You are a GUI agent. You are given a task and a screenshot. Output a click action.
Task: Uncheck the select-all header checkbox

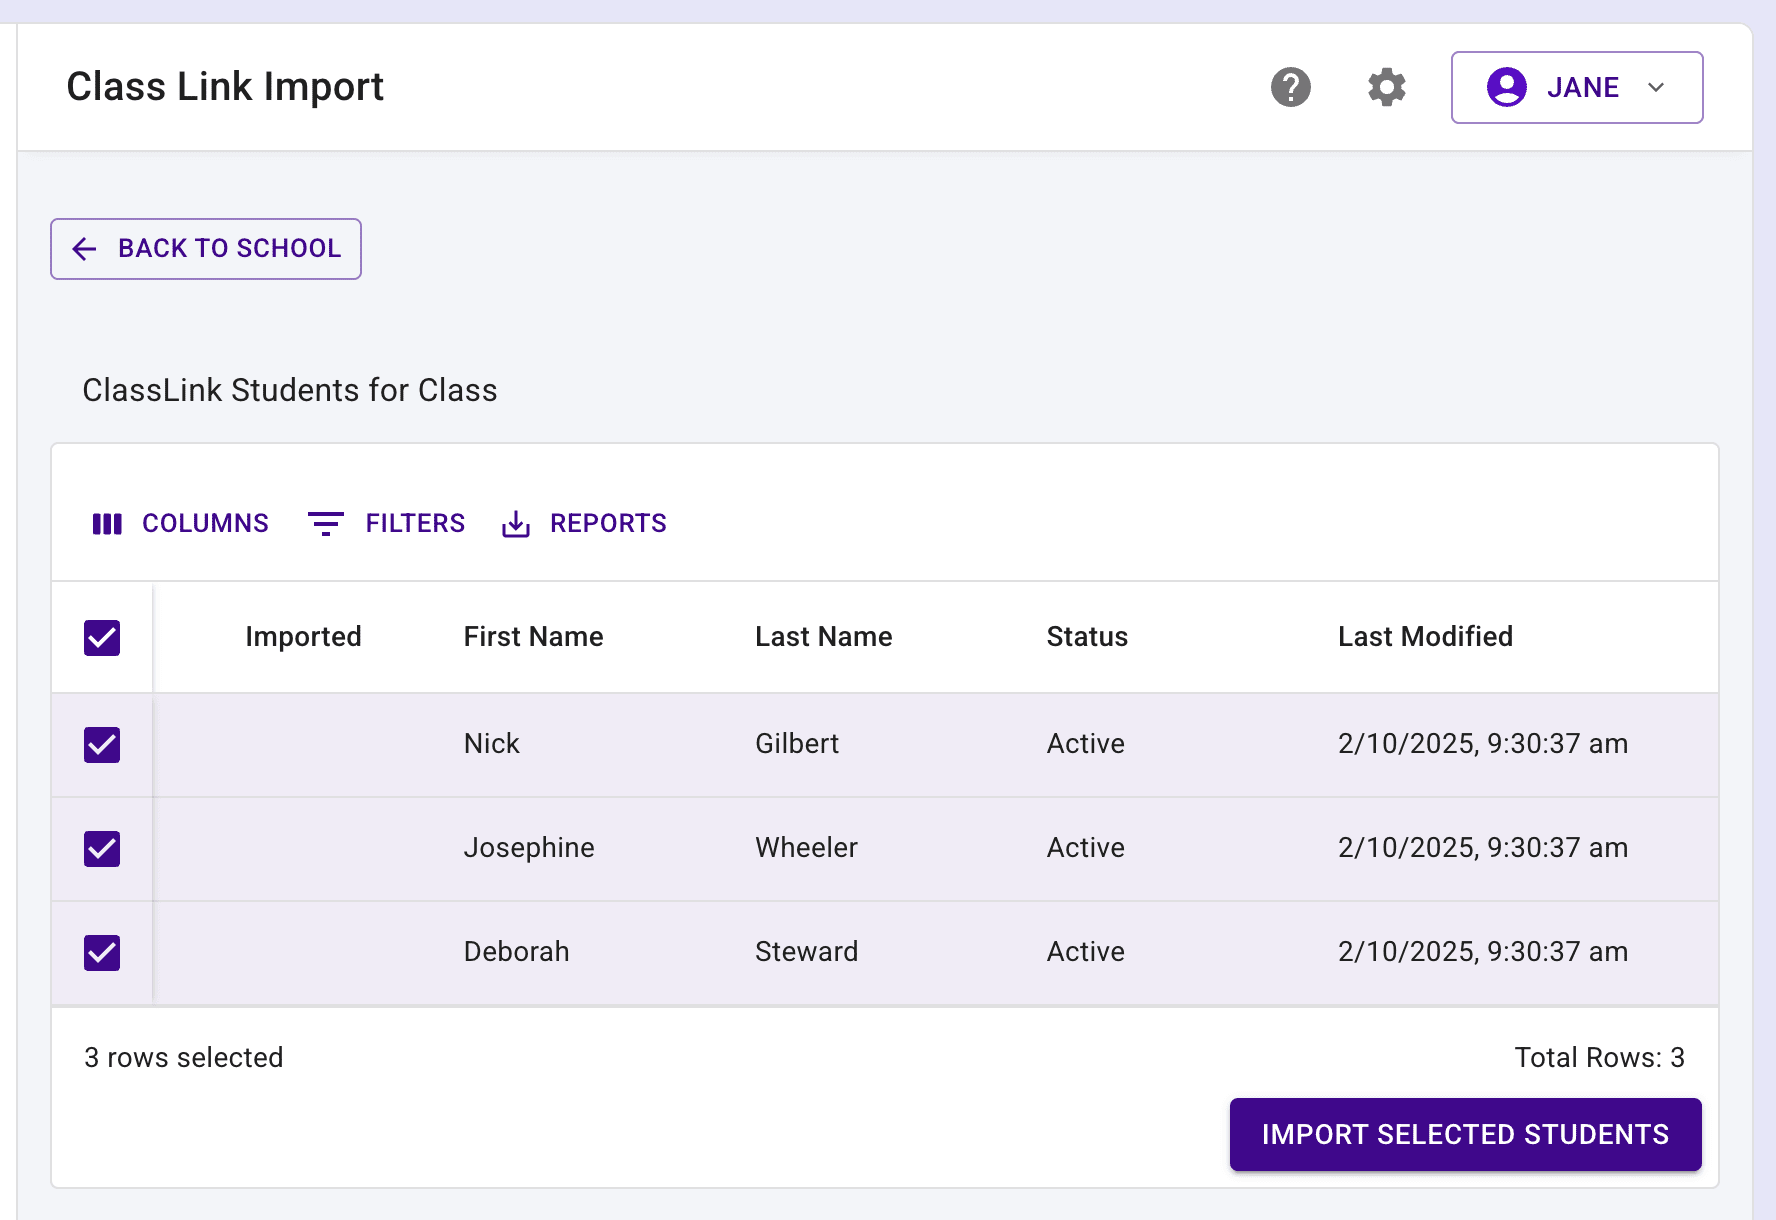(102, 638)
